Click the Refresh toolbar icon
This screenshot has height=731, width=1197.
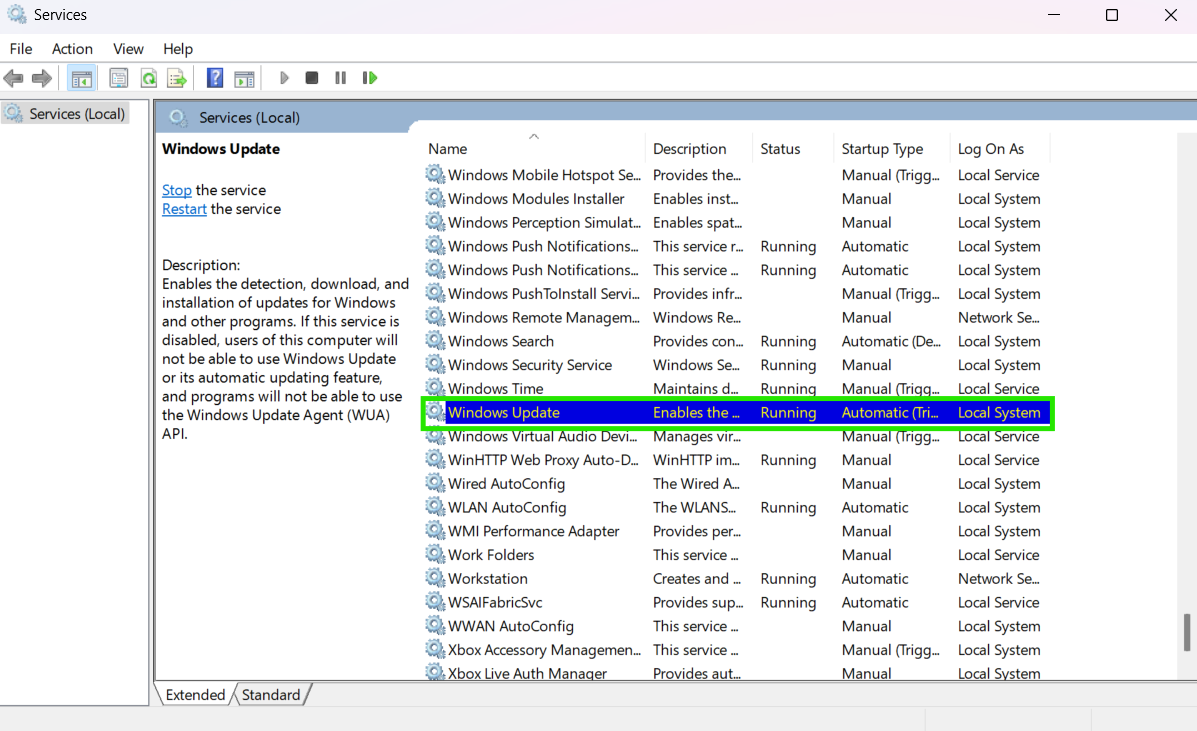(x=149, y=78)
